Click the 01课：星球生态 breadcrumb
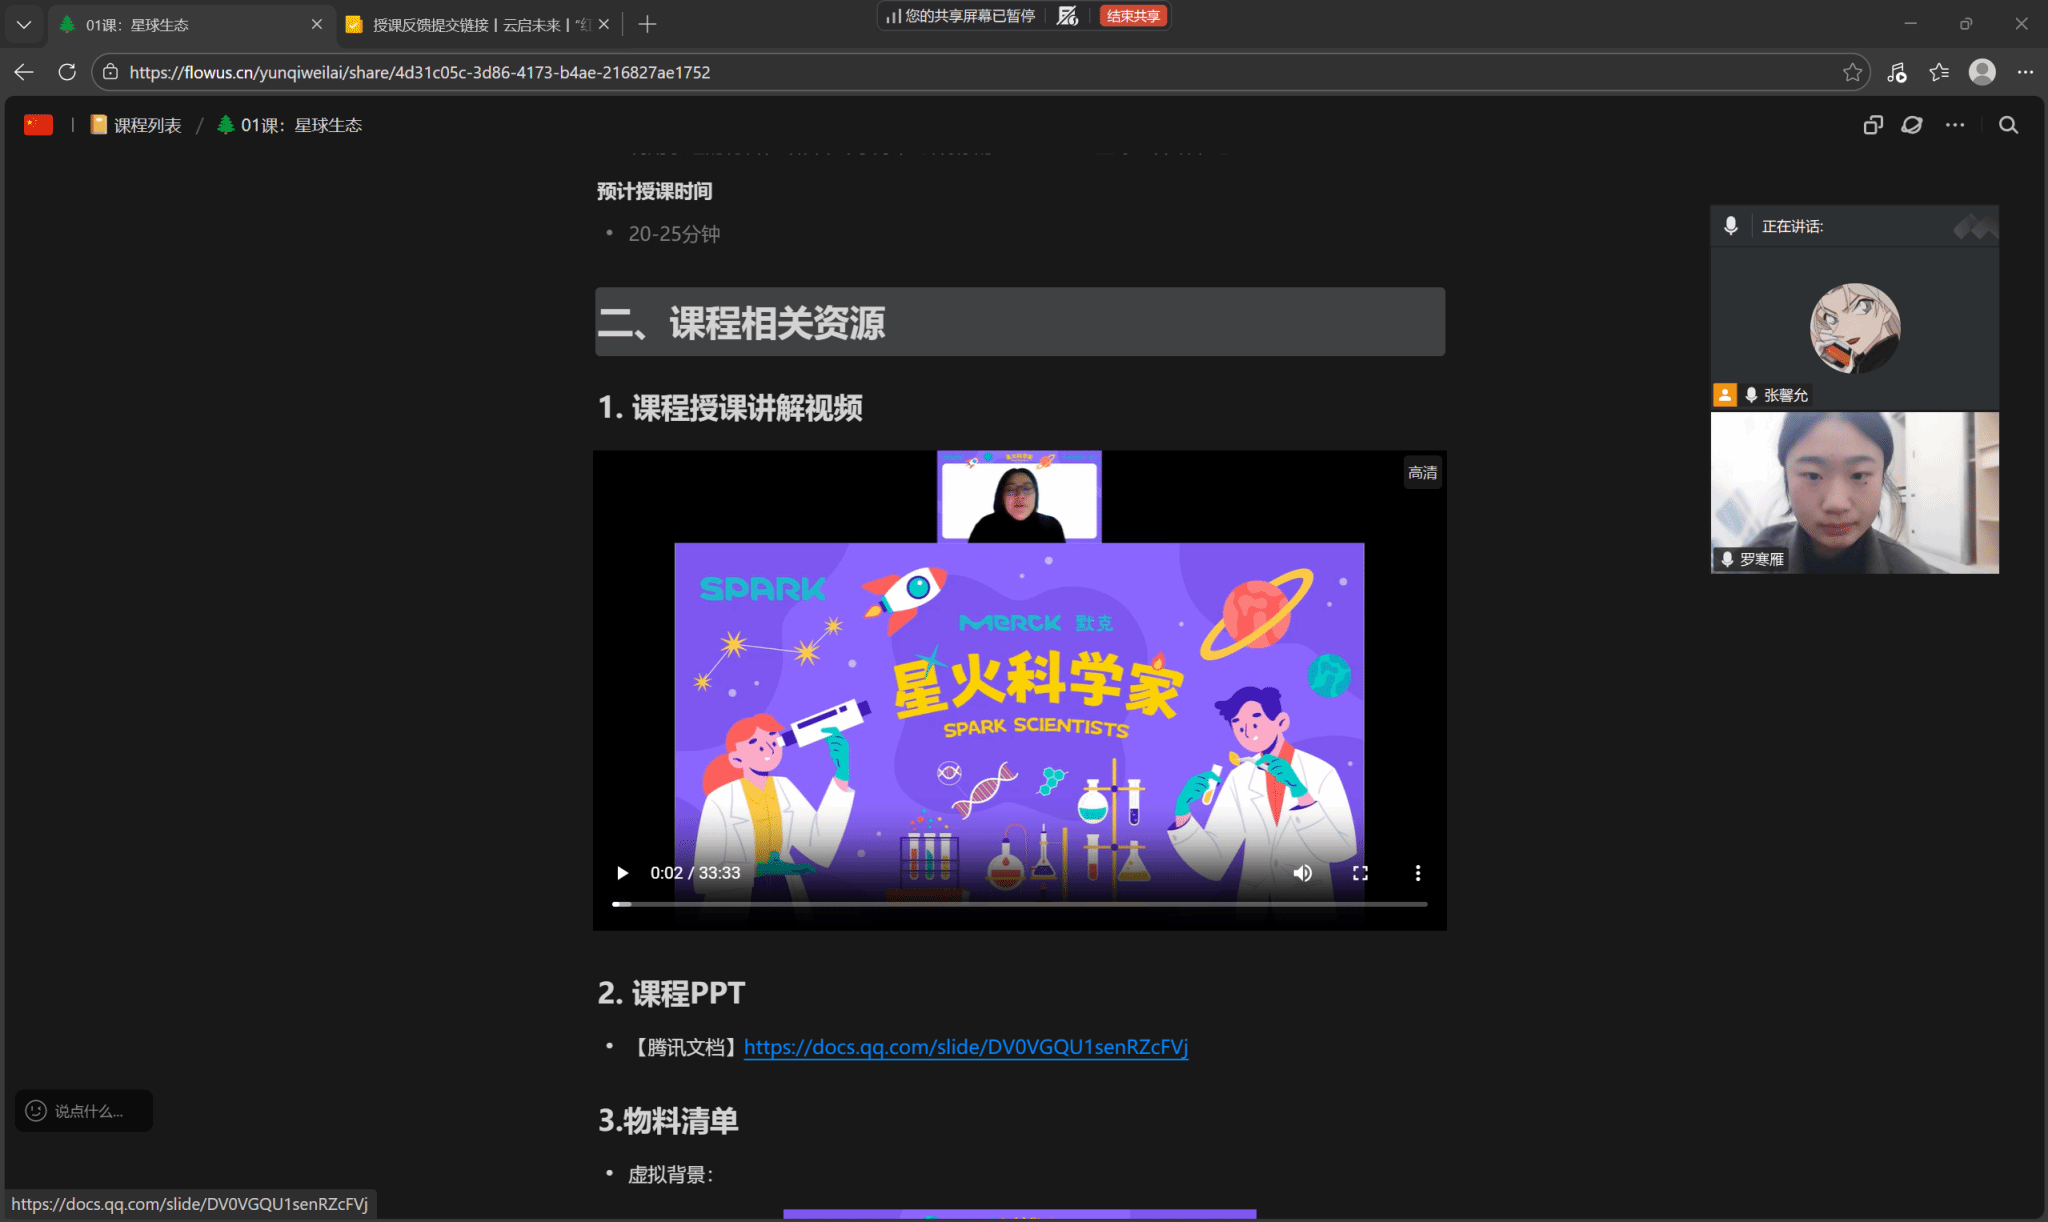This screenshot has height=1222, width=2048. 289,125
